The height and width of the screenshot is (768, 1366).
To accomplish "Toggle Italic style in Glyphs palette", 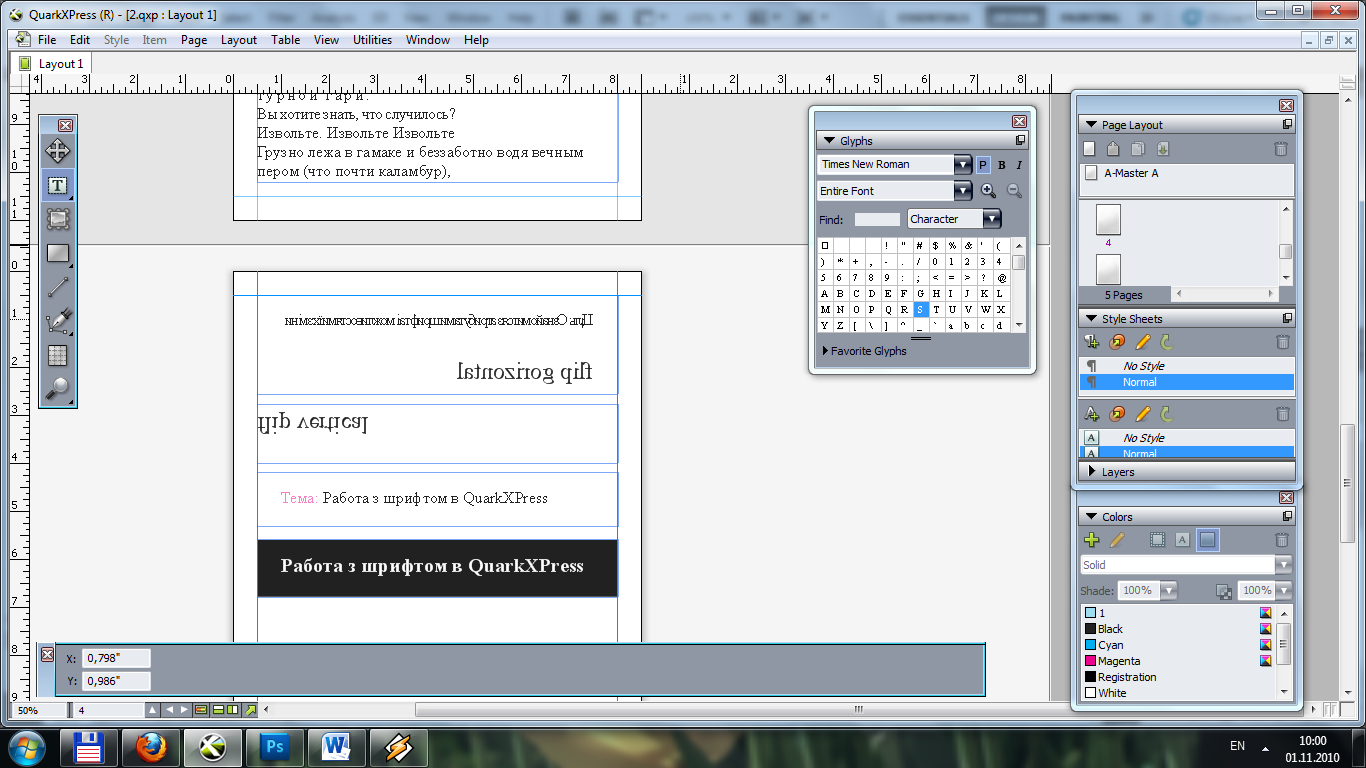I will (x=1019, y=165).
